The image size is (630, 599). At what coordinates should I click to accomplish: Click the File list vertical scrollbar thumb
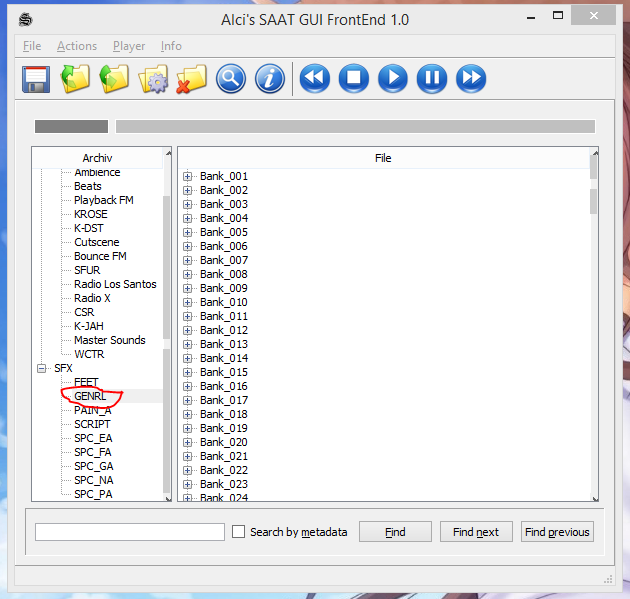pyautogui.click(x=593, y=201)
